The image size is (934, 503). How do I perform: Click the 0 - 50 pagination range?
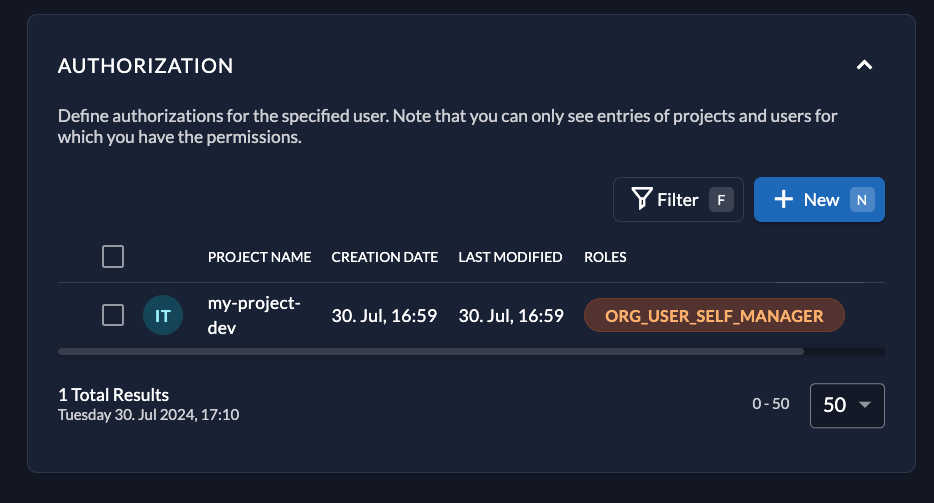(x=771, y=403)
